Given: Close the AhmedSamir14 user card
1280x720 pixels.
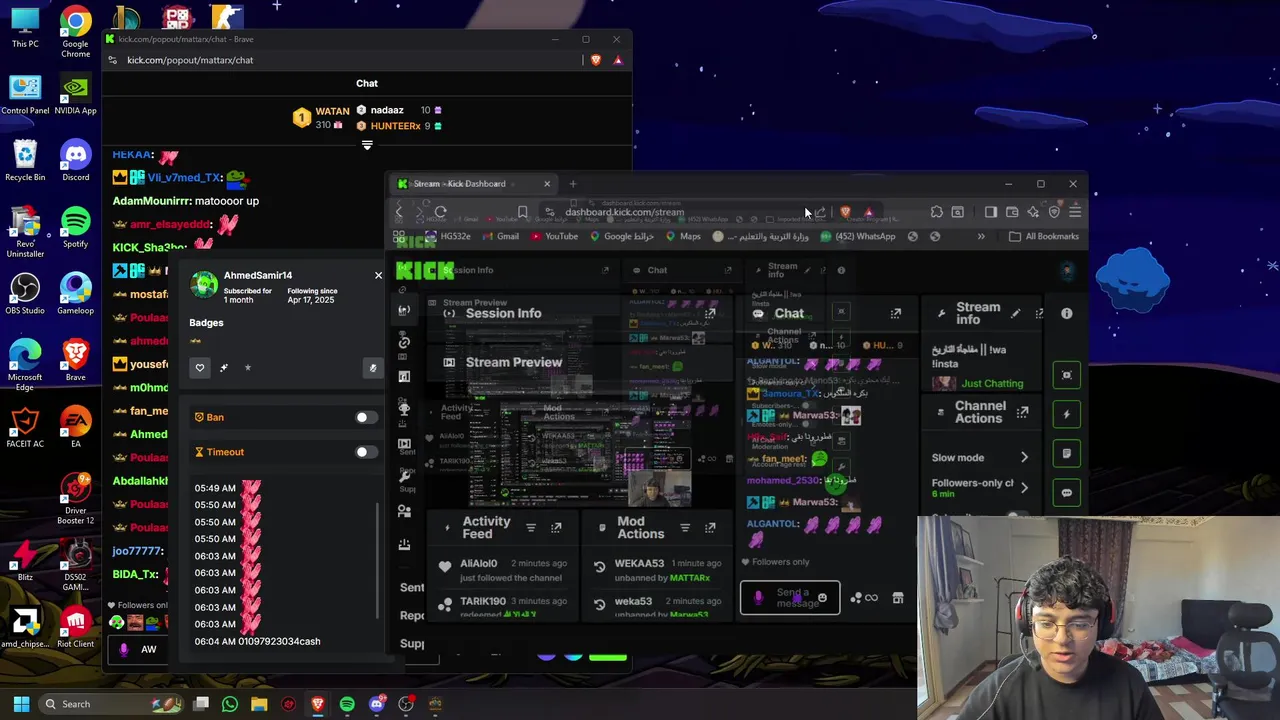Looking at the screenshot, I should pos(378,275).
